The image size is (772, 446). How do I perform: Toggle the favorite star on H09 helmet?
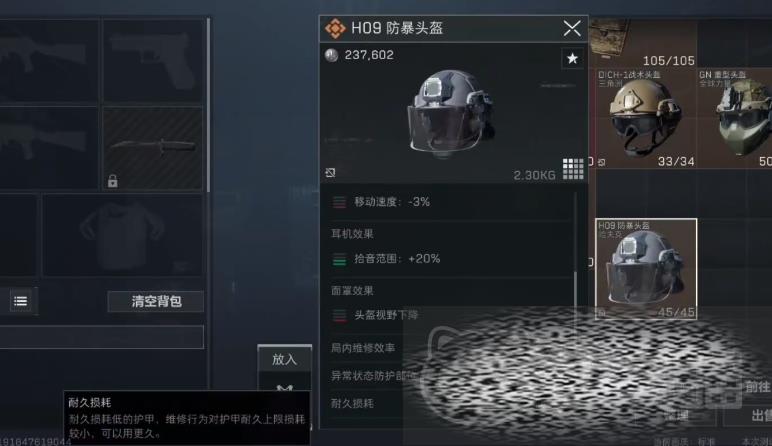pyautogui.click(x=572, y=59)
